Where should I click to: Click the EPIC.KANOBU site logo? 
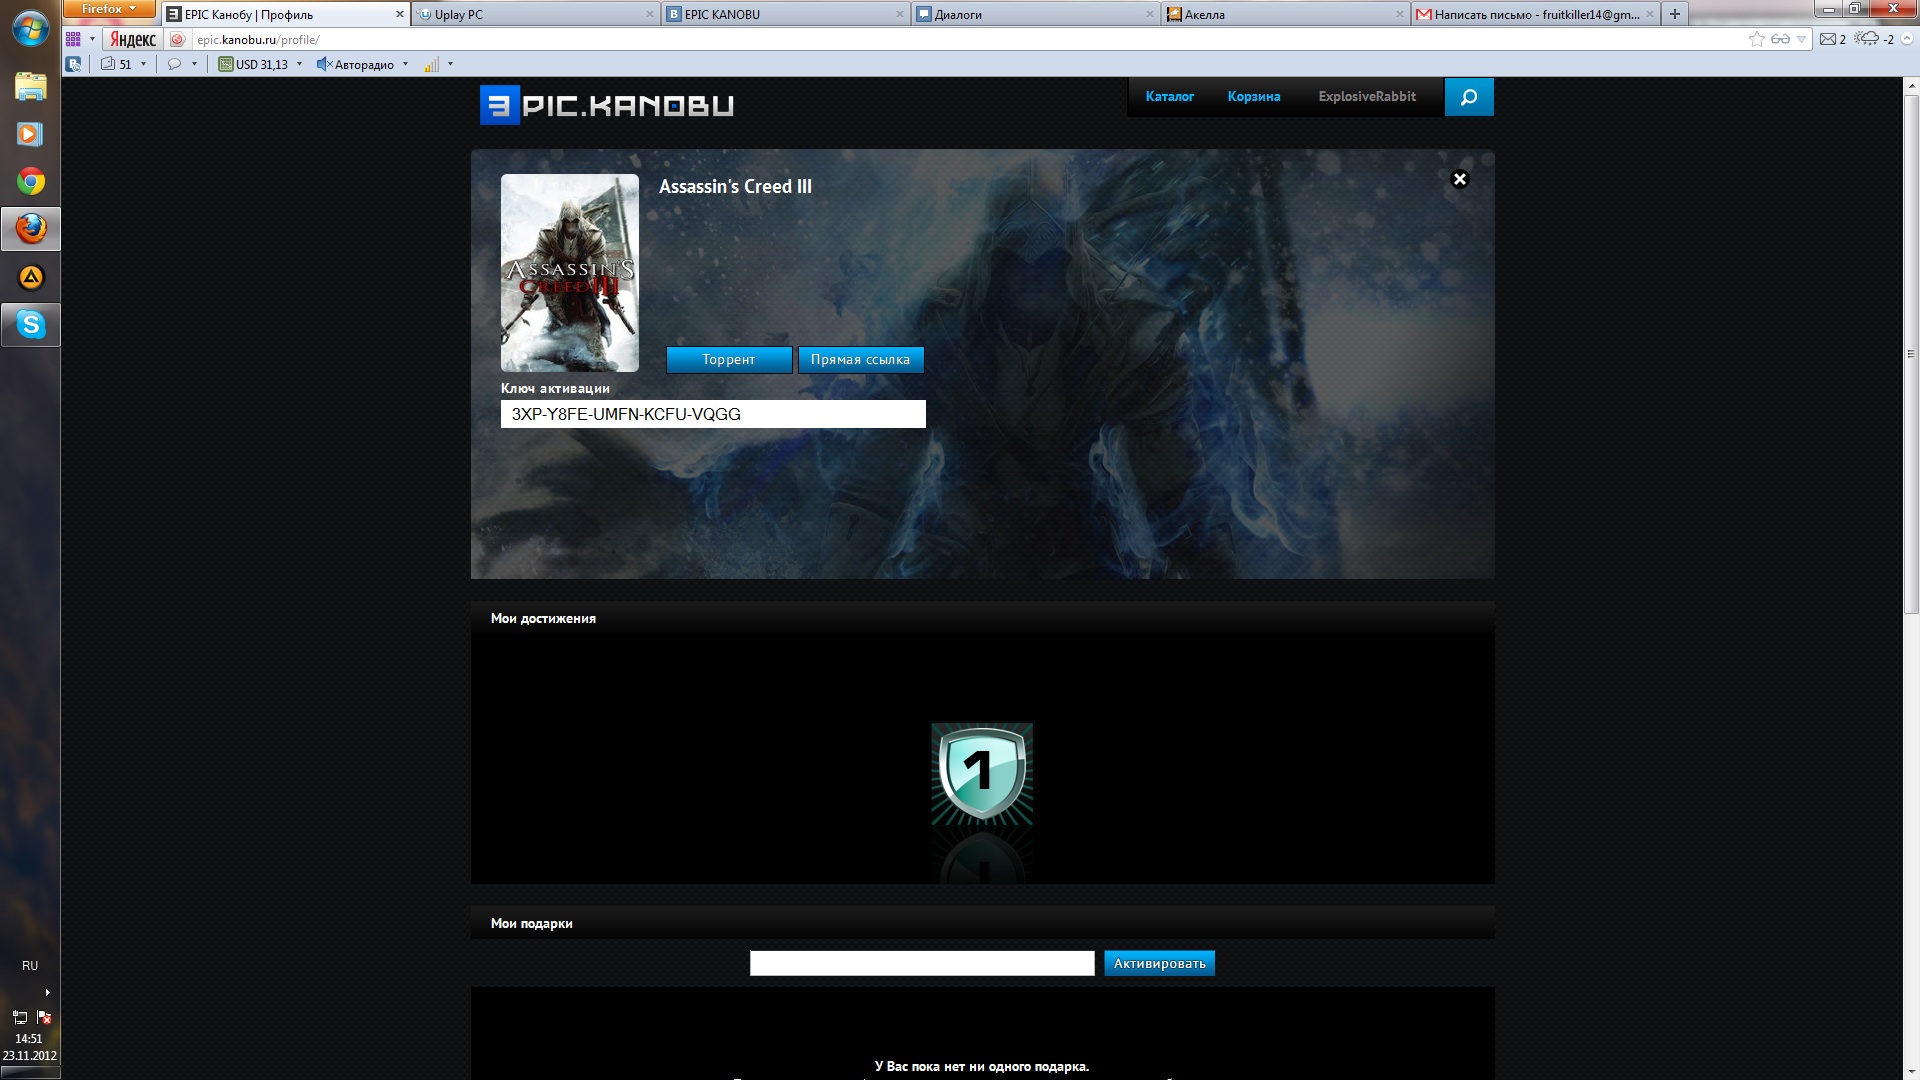click(x=607, y=105)
